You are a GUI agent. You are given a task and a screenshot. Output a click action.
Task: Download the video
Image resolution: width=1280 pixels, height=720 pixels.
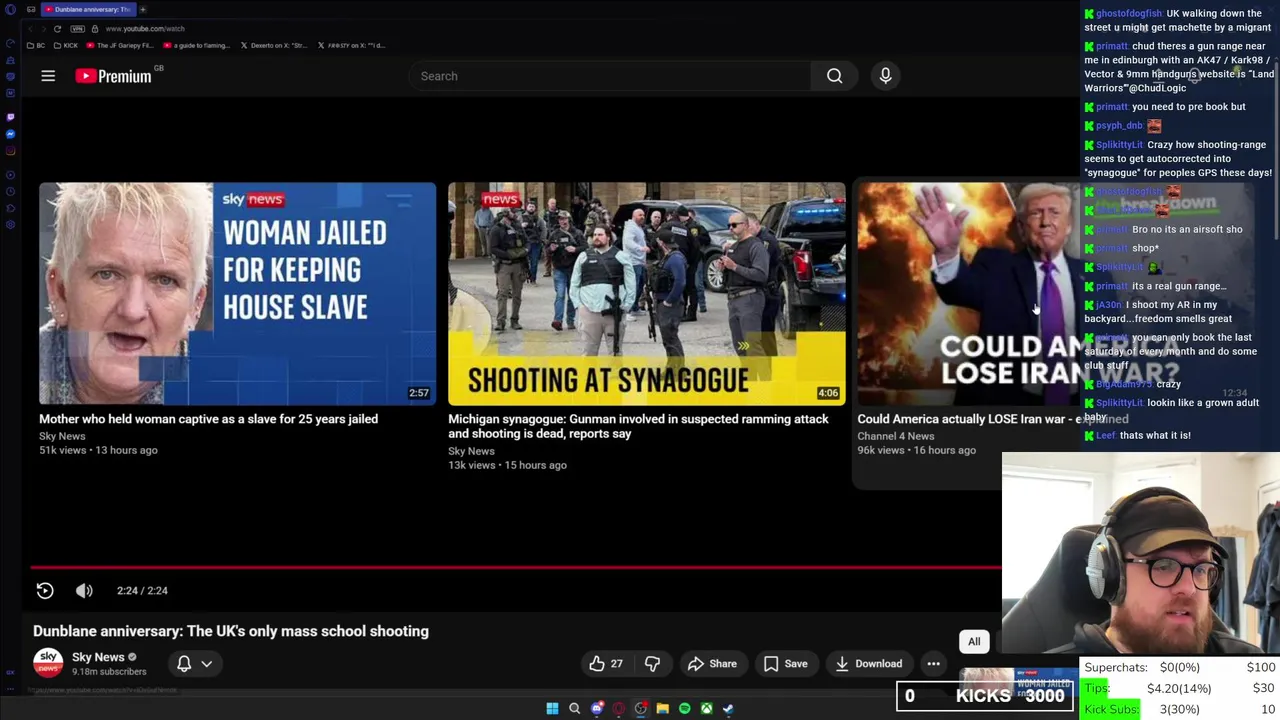coord(868,664)
